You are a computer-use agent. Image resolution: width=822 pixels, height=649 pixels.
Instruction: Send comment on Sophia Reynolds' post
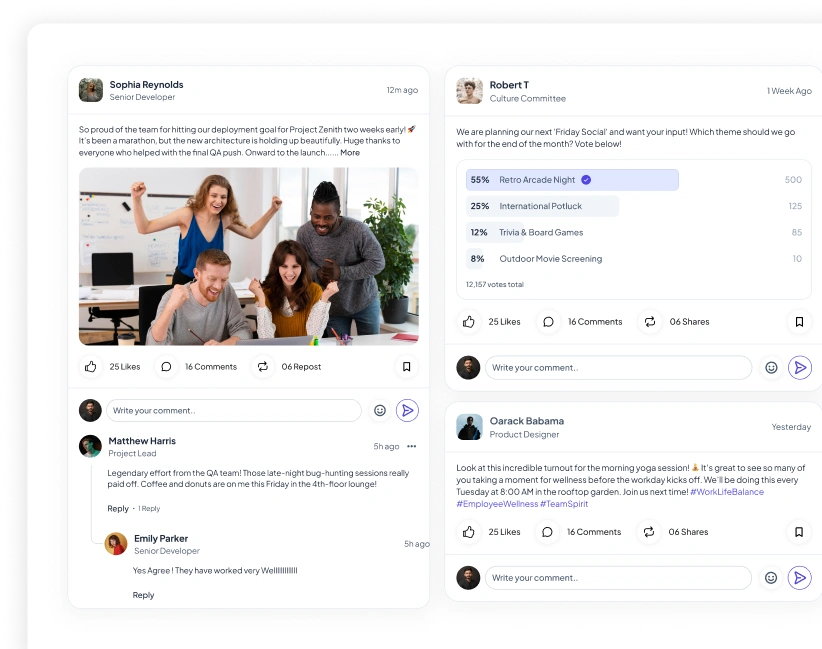tap(407, 410)
